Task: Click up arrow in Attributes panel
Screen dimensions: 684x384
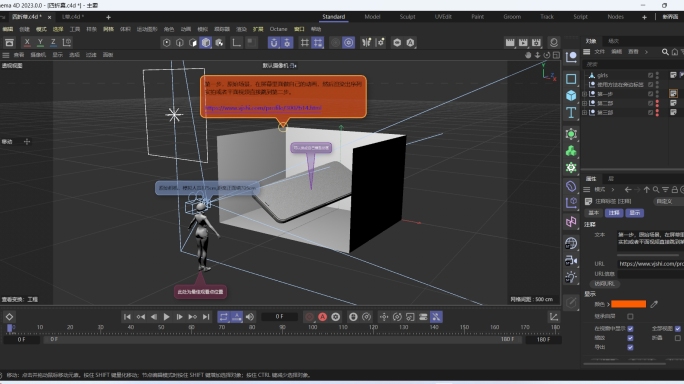Action: click(x=646, y=189)
